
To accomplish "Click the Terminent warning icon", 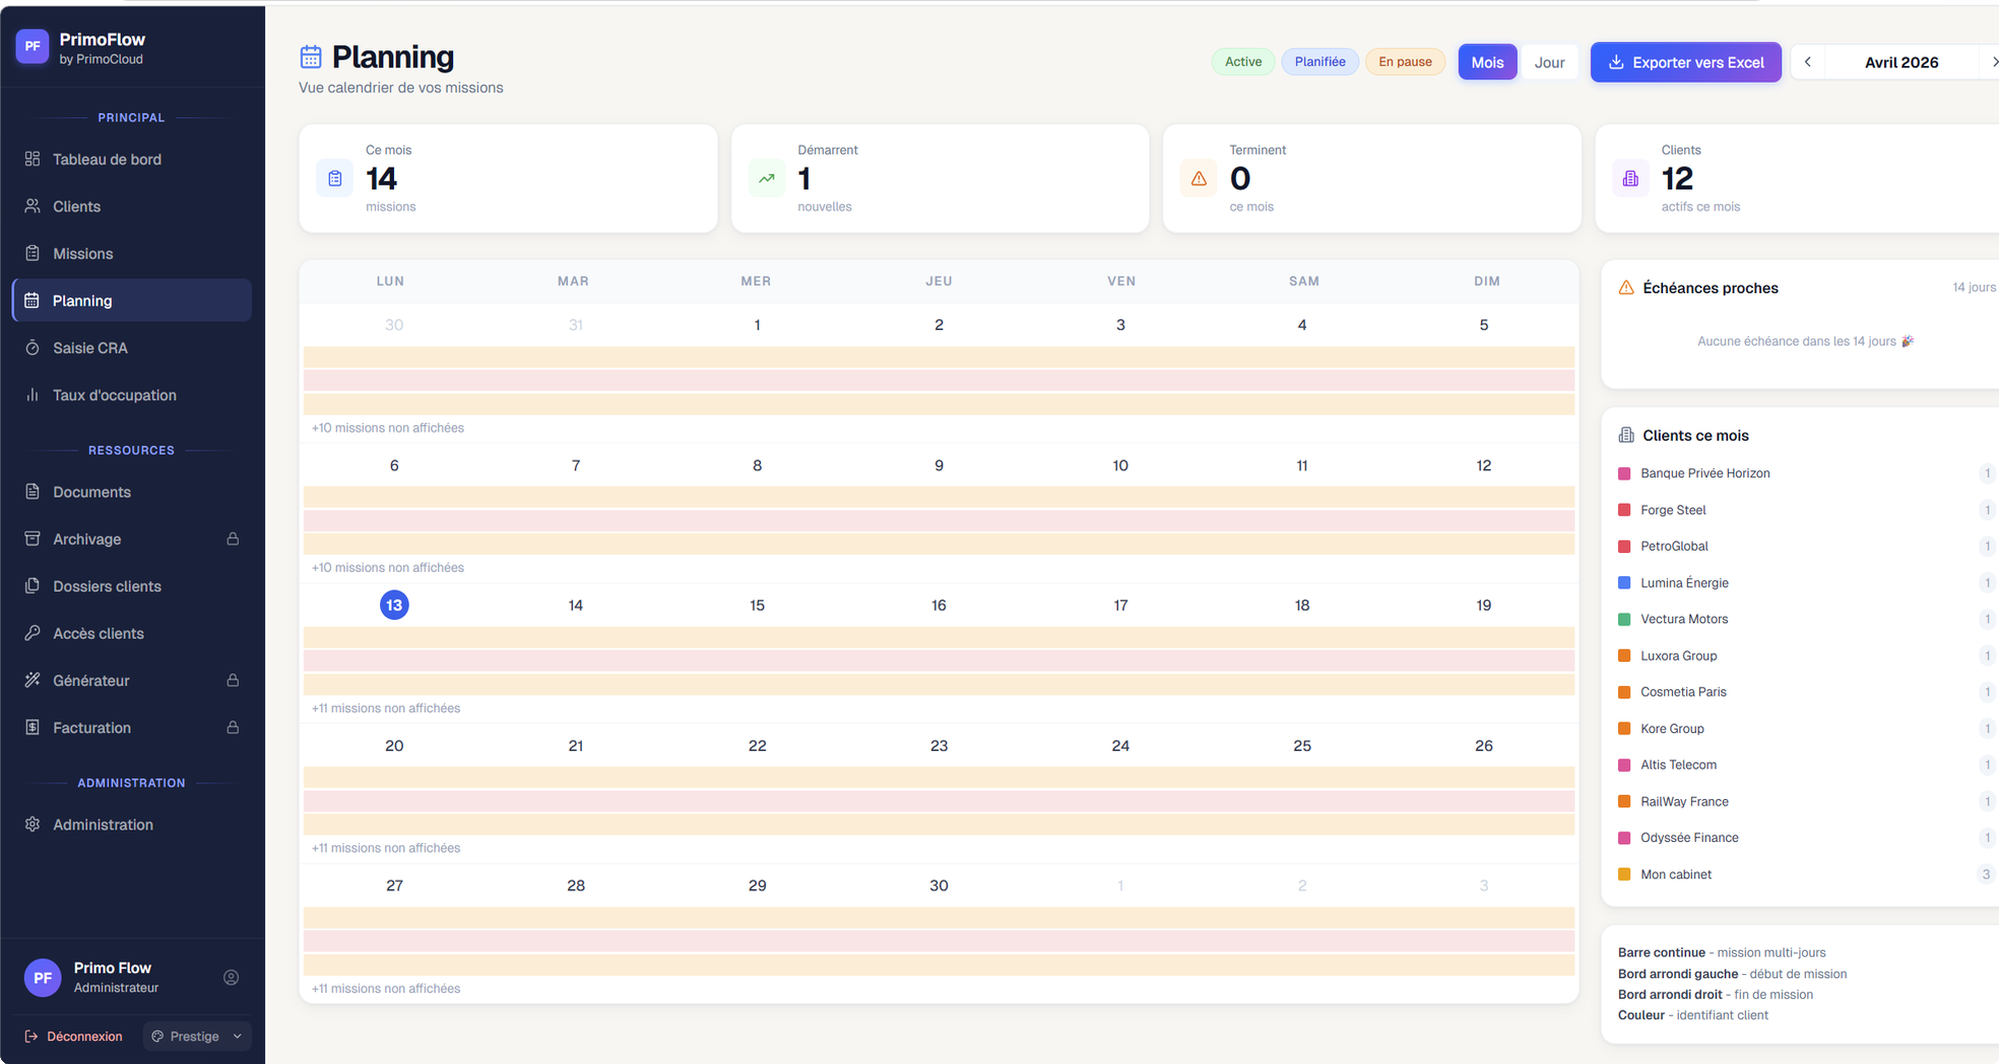I will [1199, 178].
